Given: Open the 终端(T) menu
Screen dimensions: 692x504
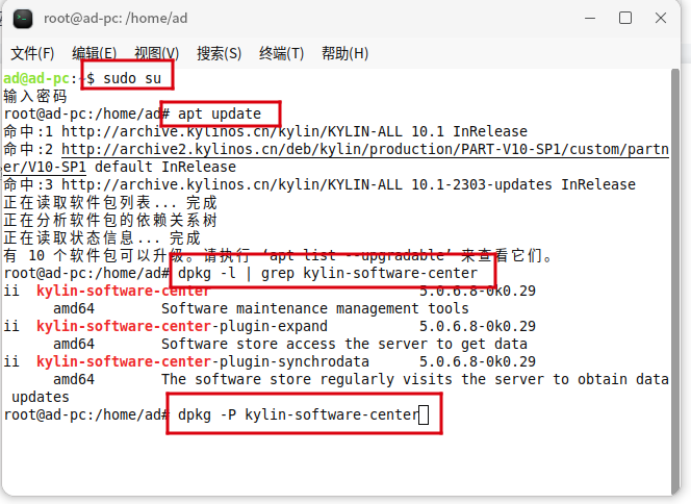Looking at the screenshot, I should [282, 53].
